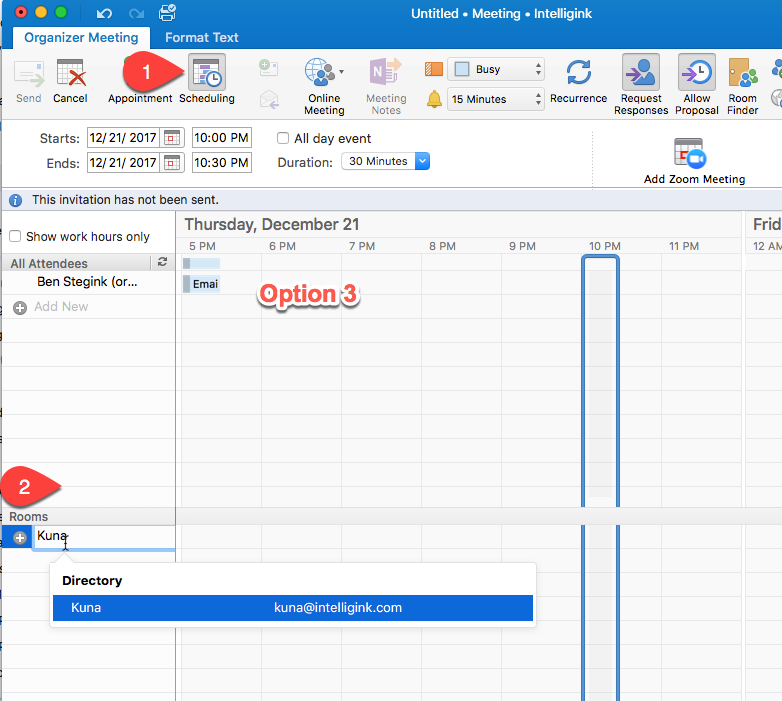Toggle Allow Proposal icon
The width and height of the screenshot is (782, 701).
click(697, 72)
